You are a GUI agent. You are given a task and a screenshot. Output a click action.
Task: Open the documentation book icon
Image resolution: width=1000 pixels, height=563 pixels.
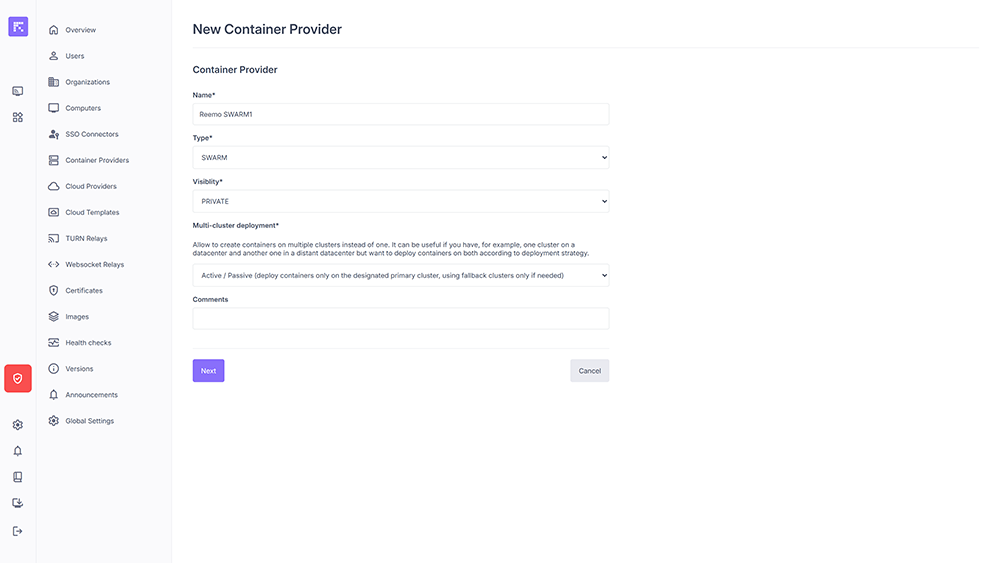click(18, 477)
